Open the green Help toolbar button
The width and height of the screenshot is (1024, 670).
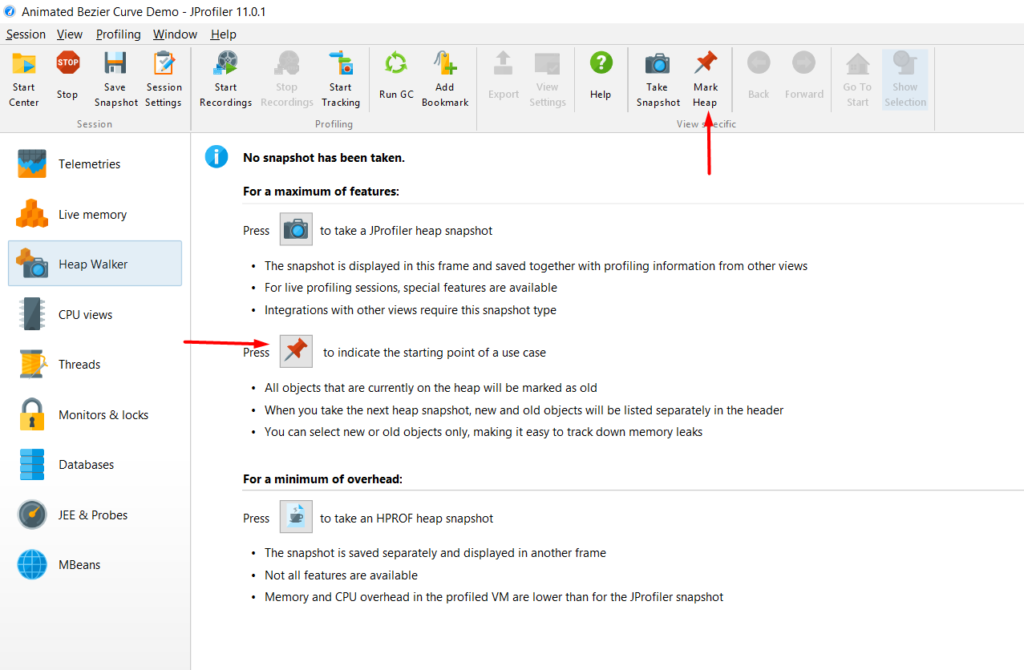[600, 66]
